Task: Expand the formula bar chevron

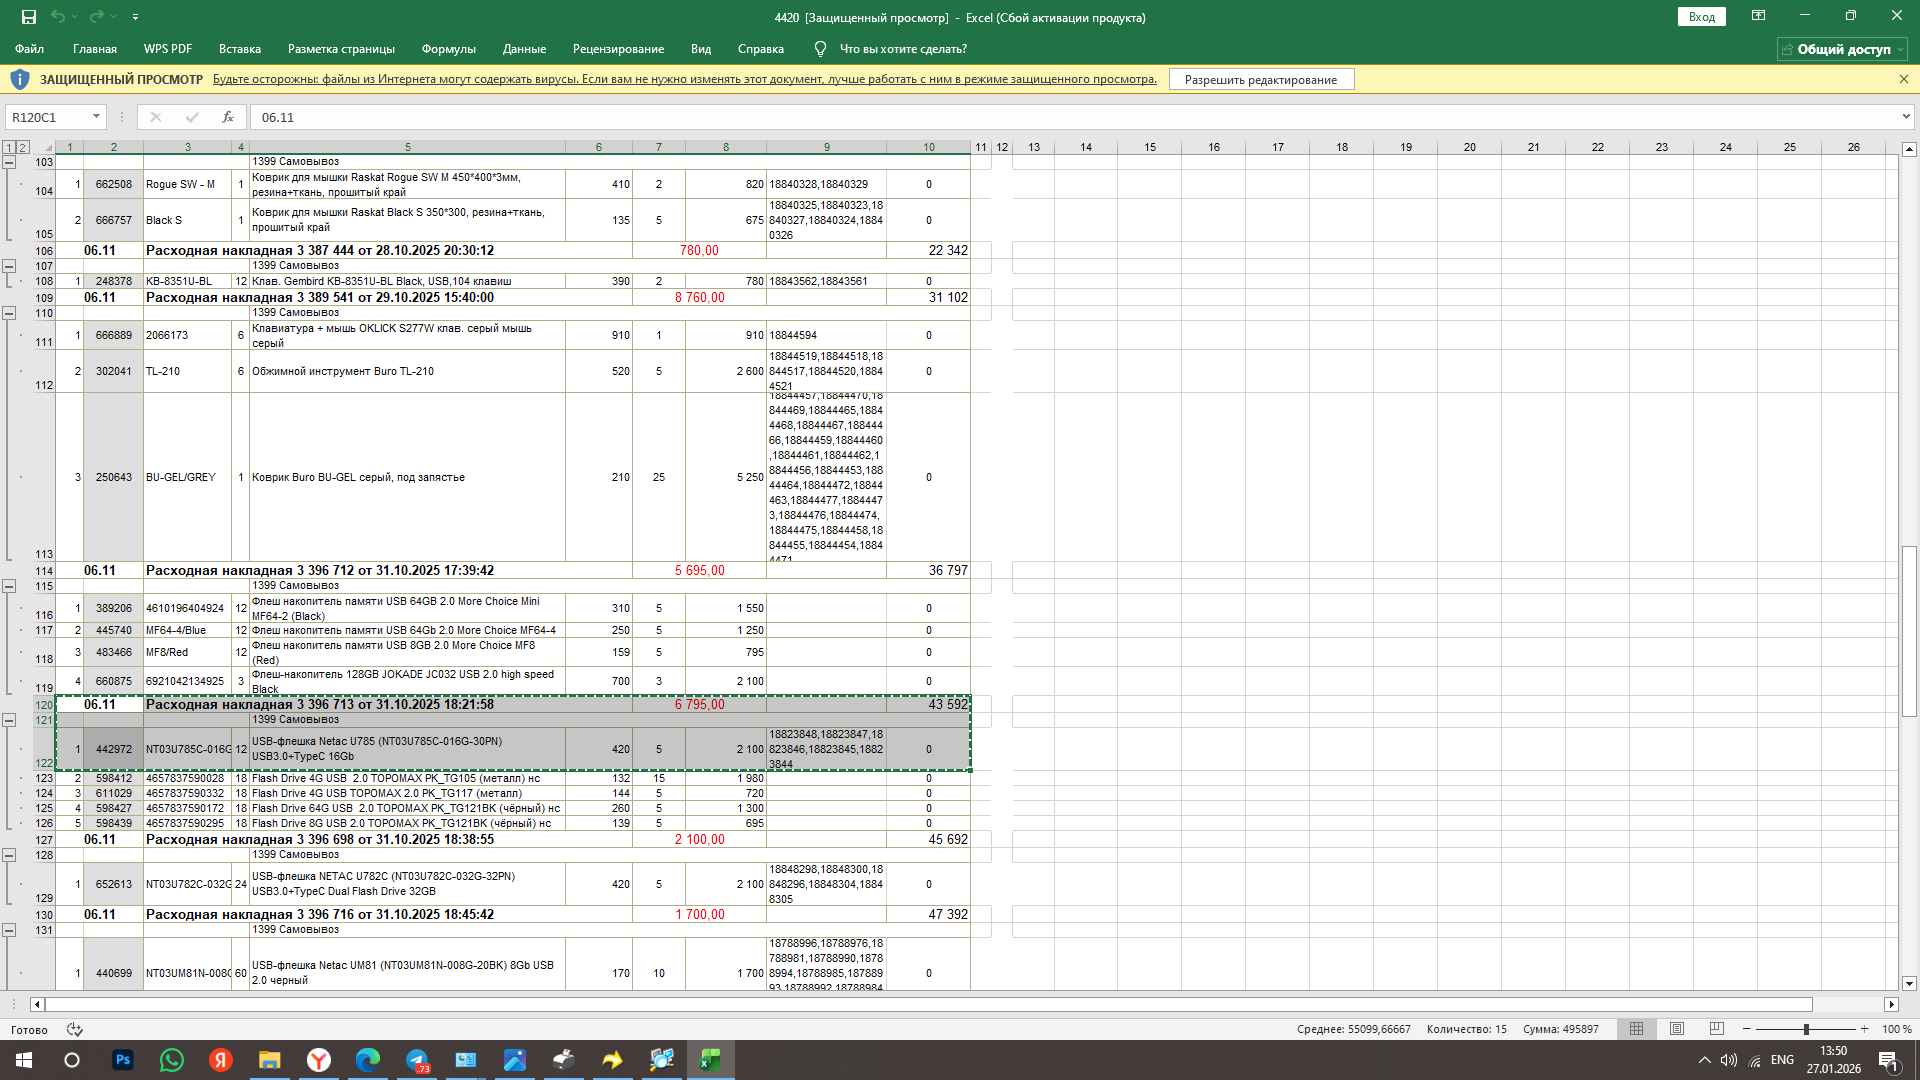Action: [x=1905, y=117]
